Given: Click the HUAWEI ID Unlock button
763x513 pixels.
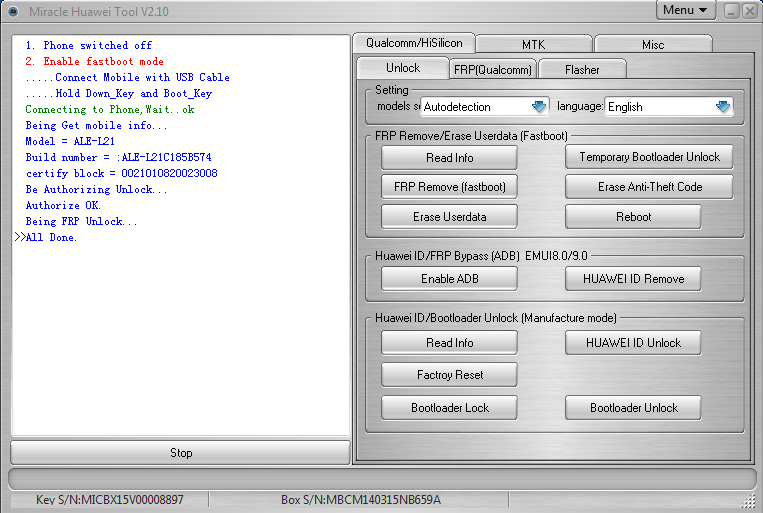Looking at the screenshot, I should coord(633,343).
